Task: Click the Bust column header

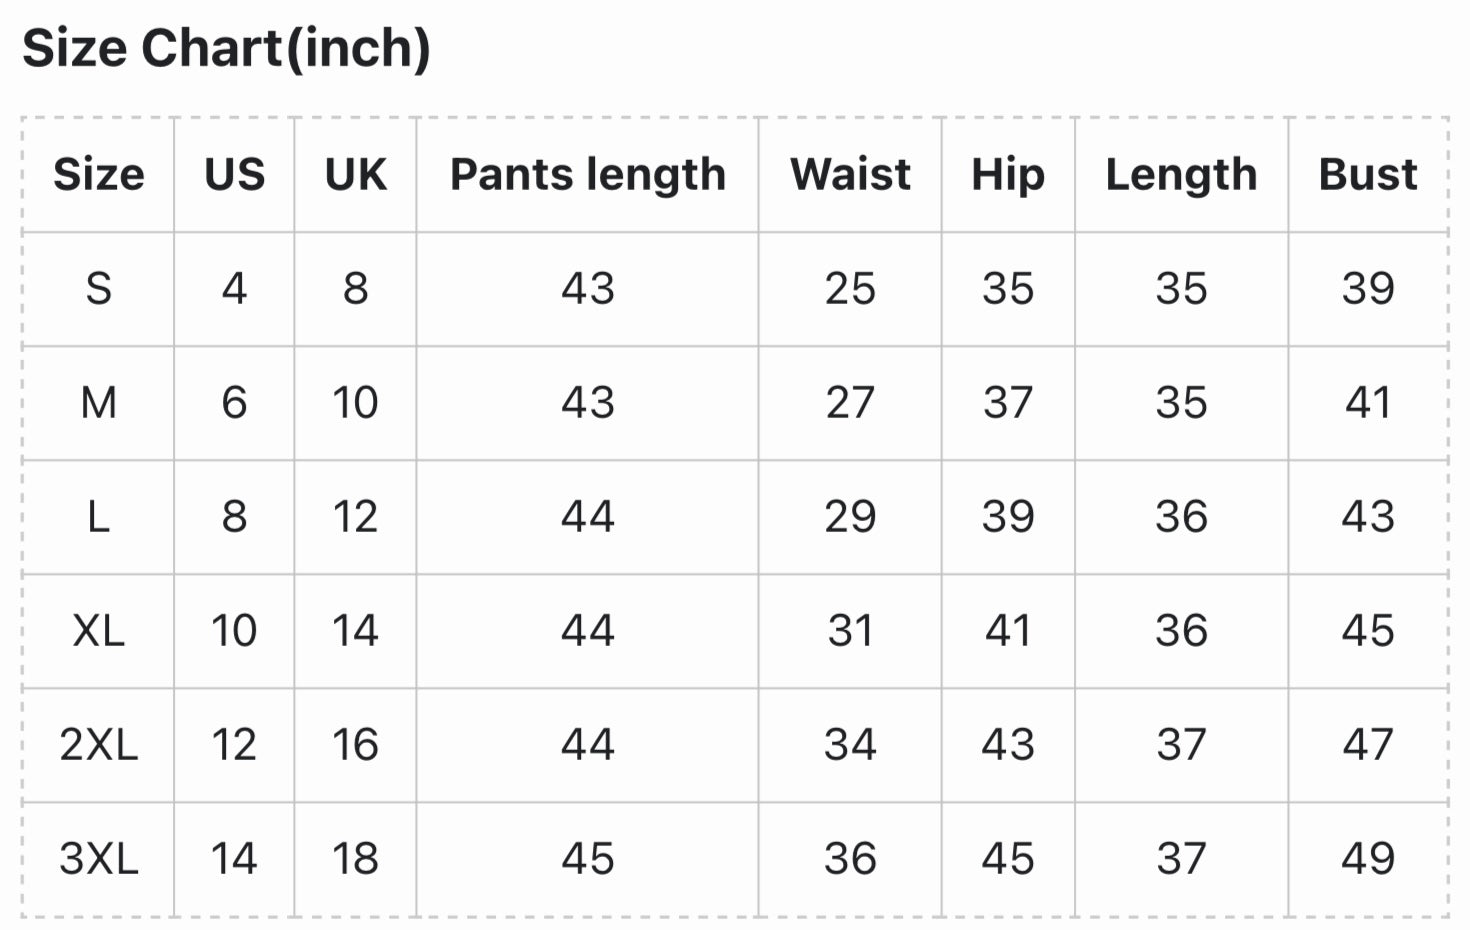Action: (x=1367, y=174)
